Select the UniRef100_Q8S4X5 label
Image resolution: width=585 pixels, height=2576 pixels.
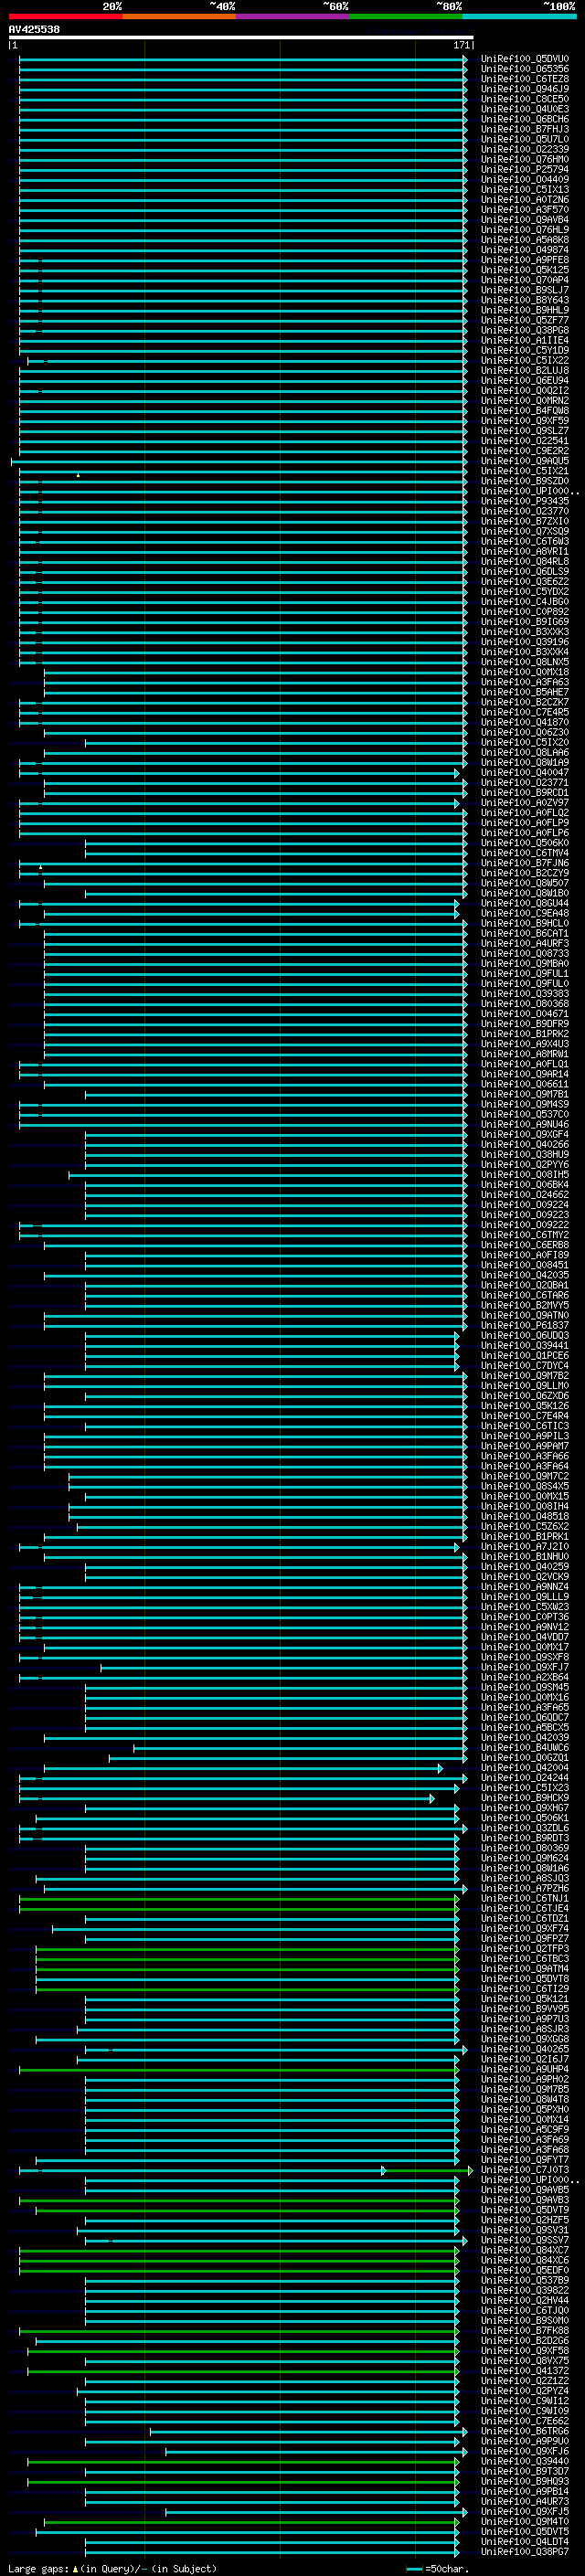click(x=525, y=1486)
